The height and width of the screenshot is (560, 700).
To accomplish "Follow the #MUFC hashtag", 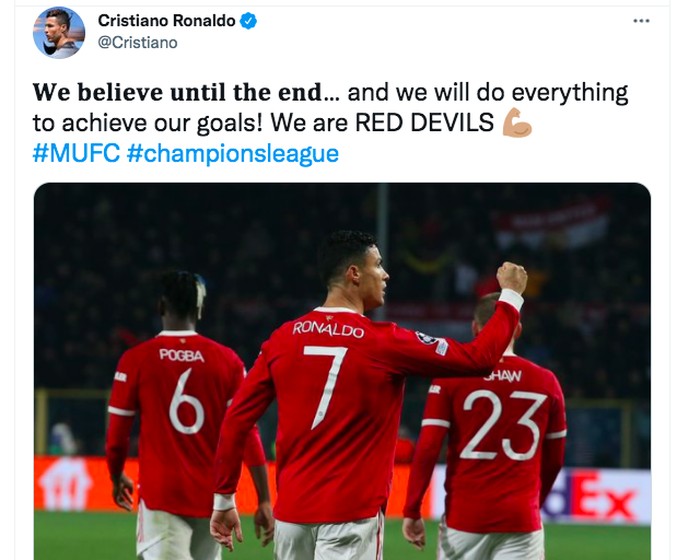I will tap(76, 154).
